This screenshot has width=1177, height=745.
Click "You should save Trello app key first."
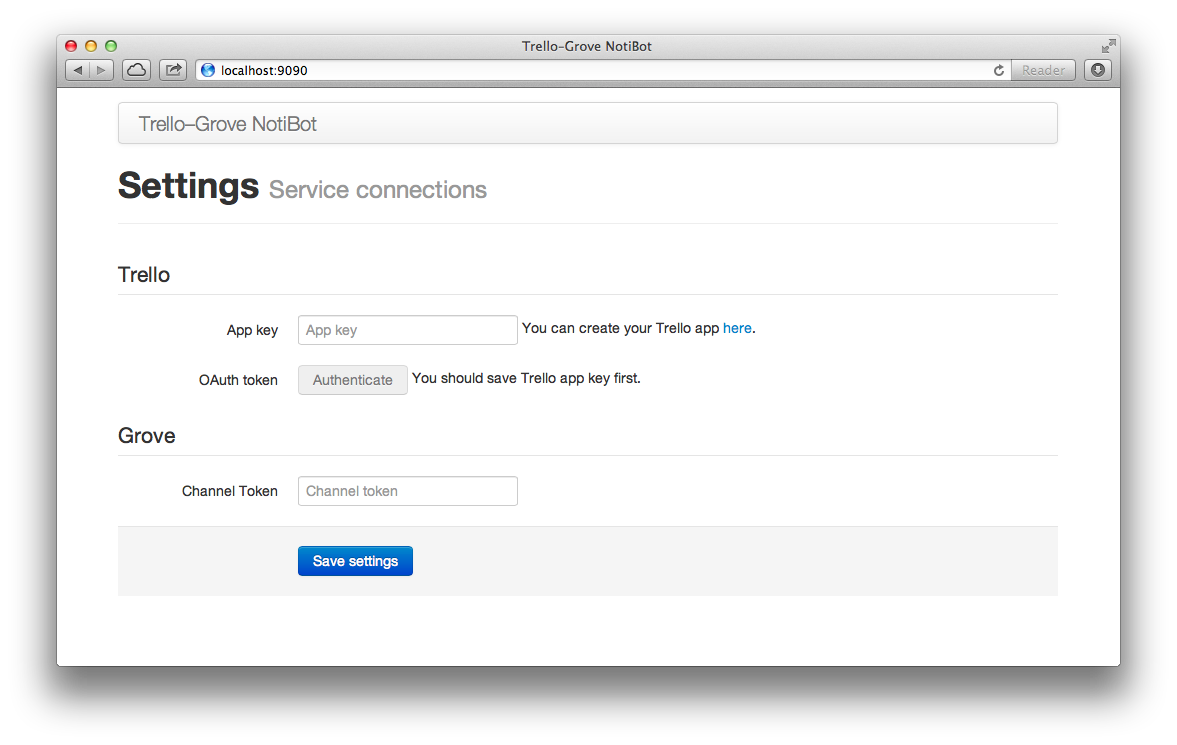[x=526, y=379]
